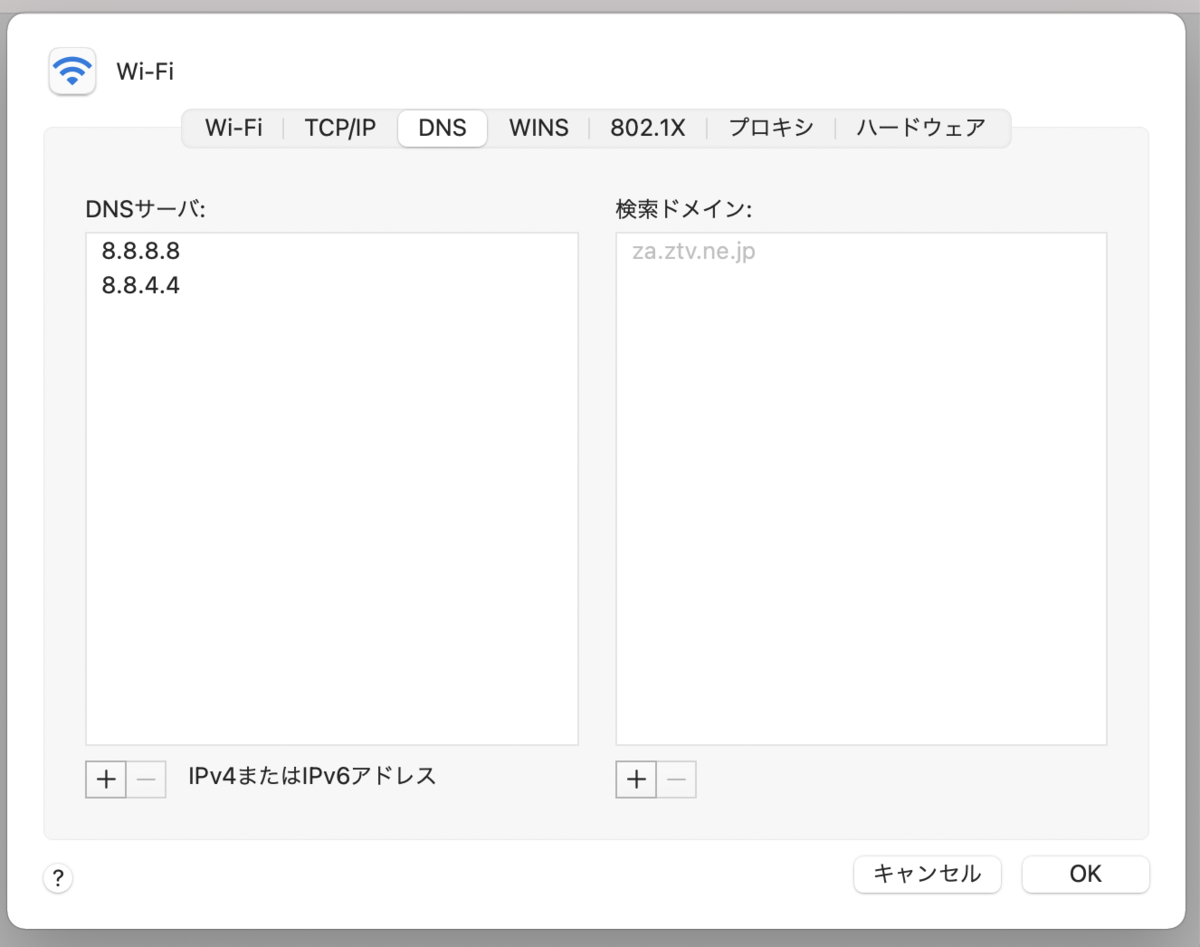Remove DNS server with minus button

point(146,779)
